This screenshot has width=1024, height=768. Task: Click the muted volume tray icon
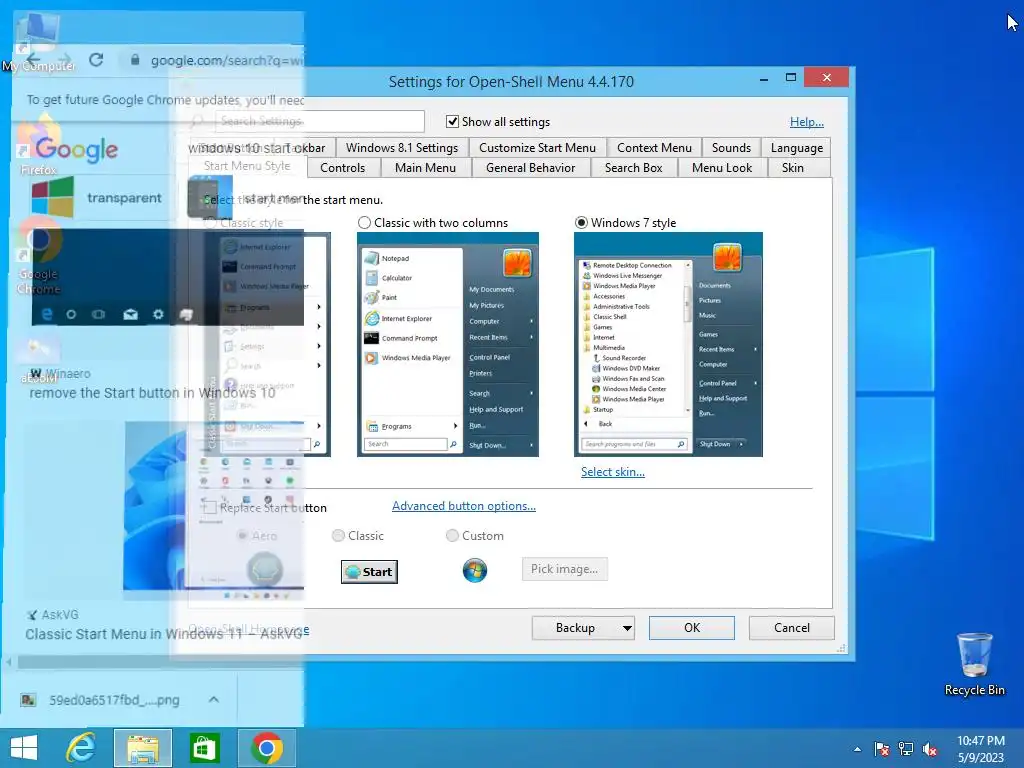[930, 749]
